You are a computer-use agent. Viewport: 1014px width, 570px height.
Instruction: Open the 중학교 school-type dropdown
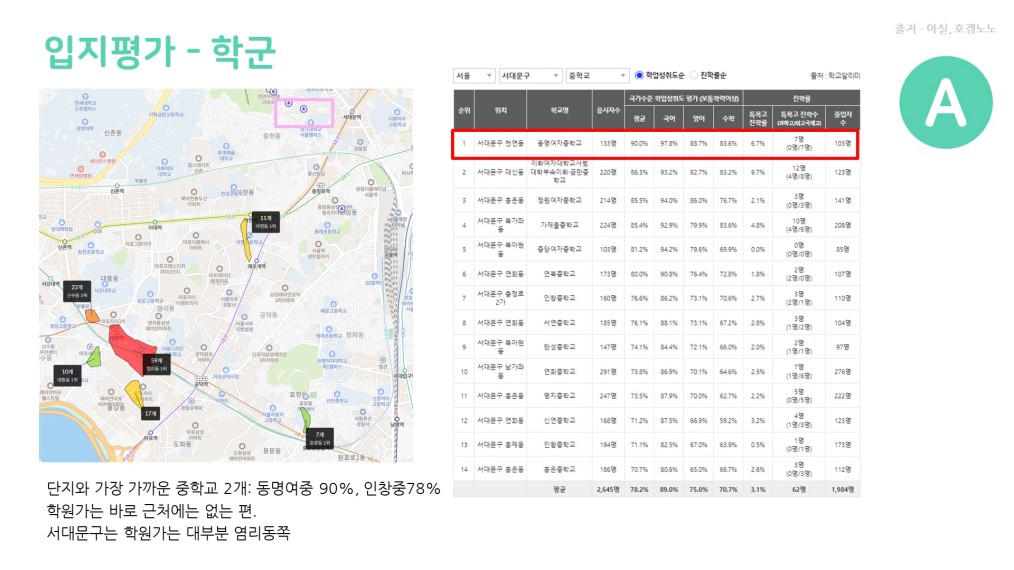point(597,76)
